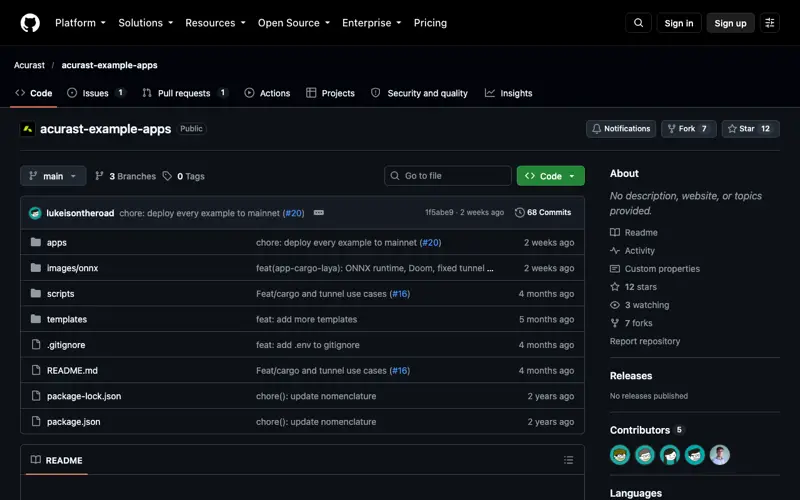
Task: Open the green Code dropdown button
Action: click(551, 176)
